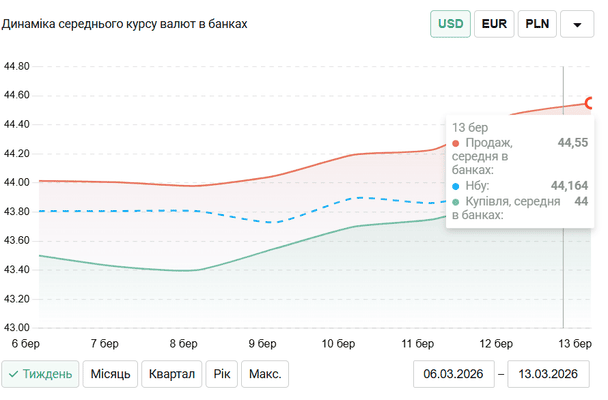Open the end date field 13.03.2026

pos(549,374)
